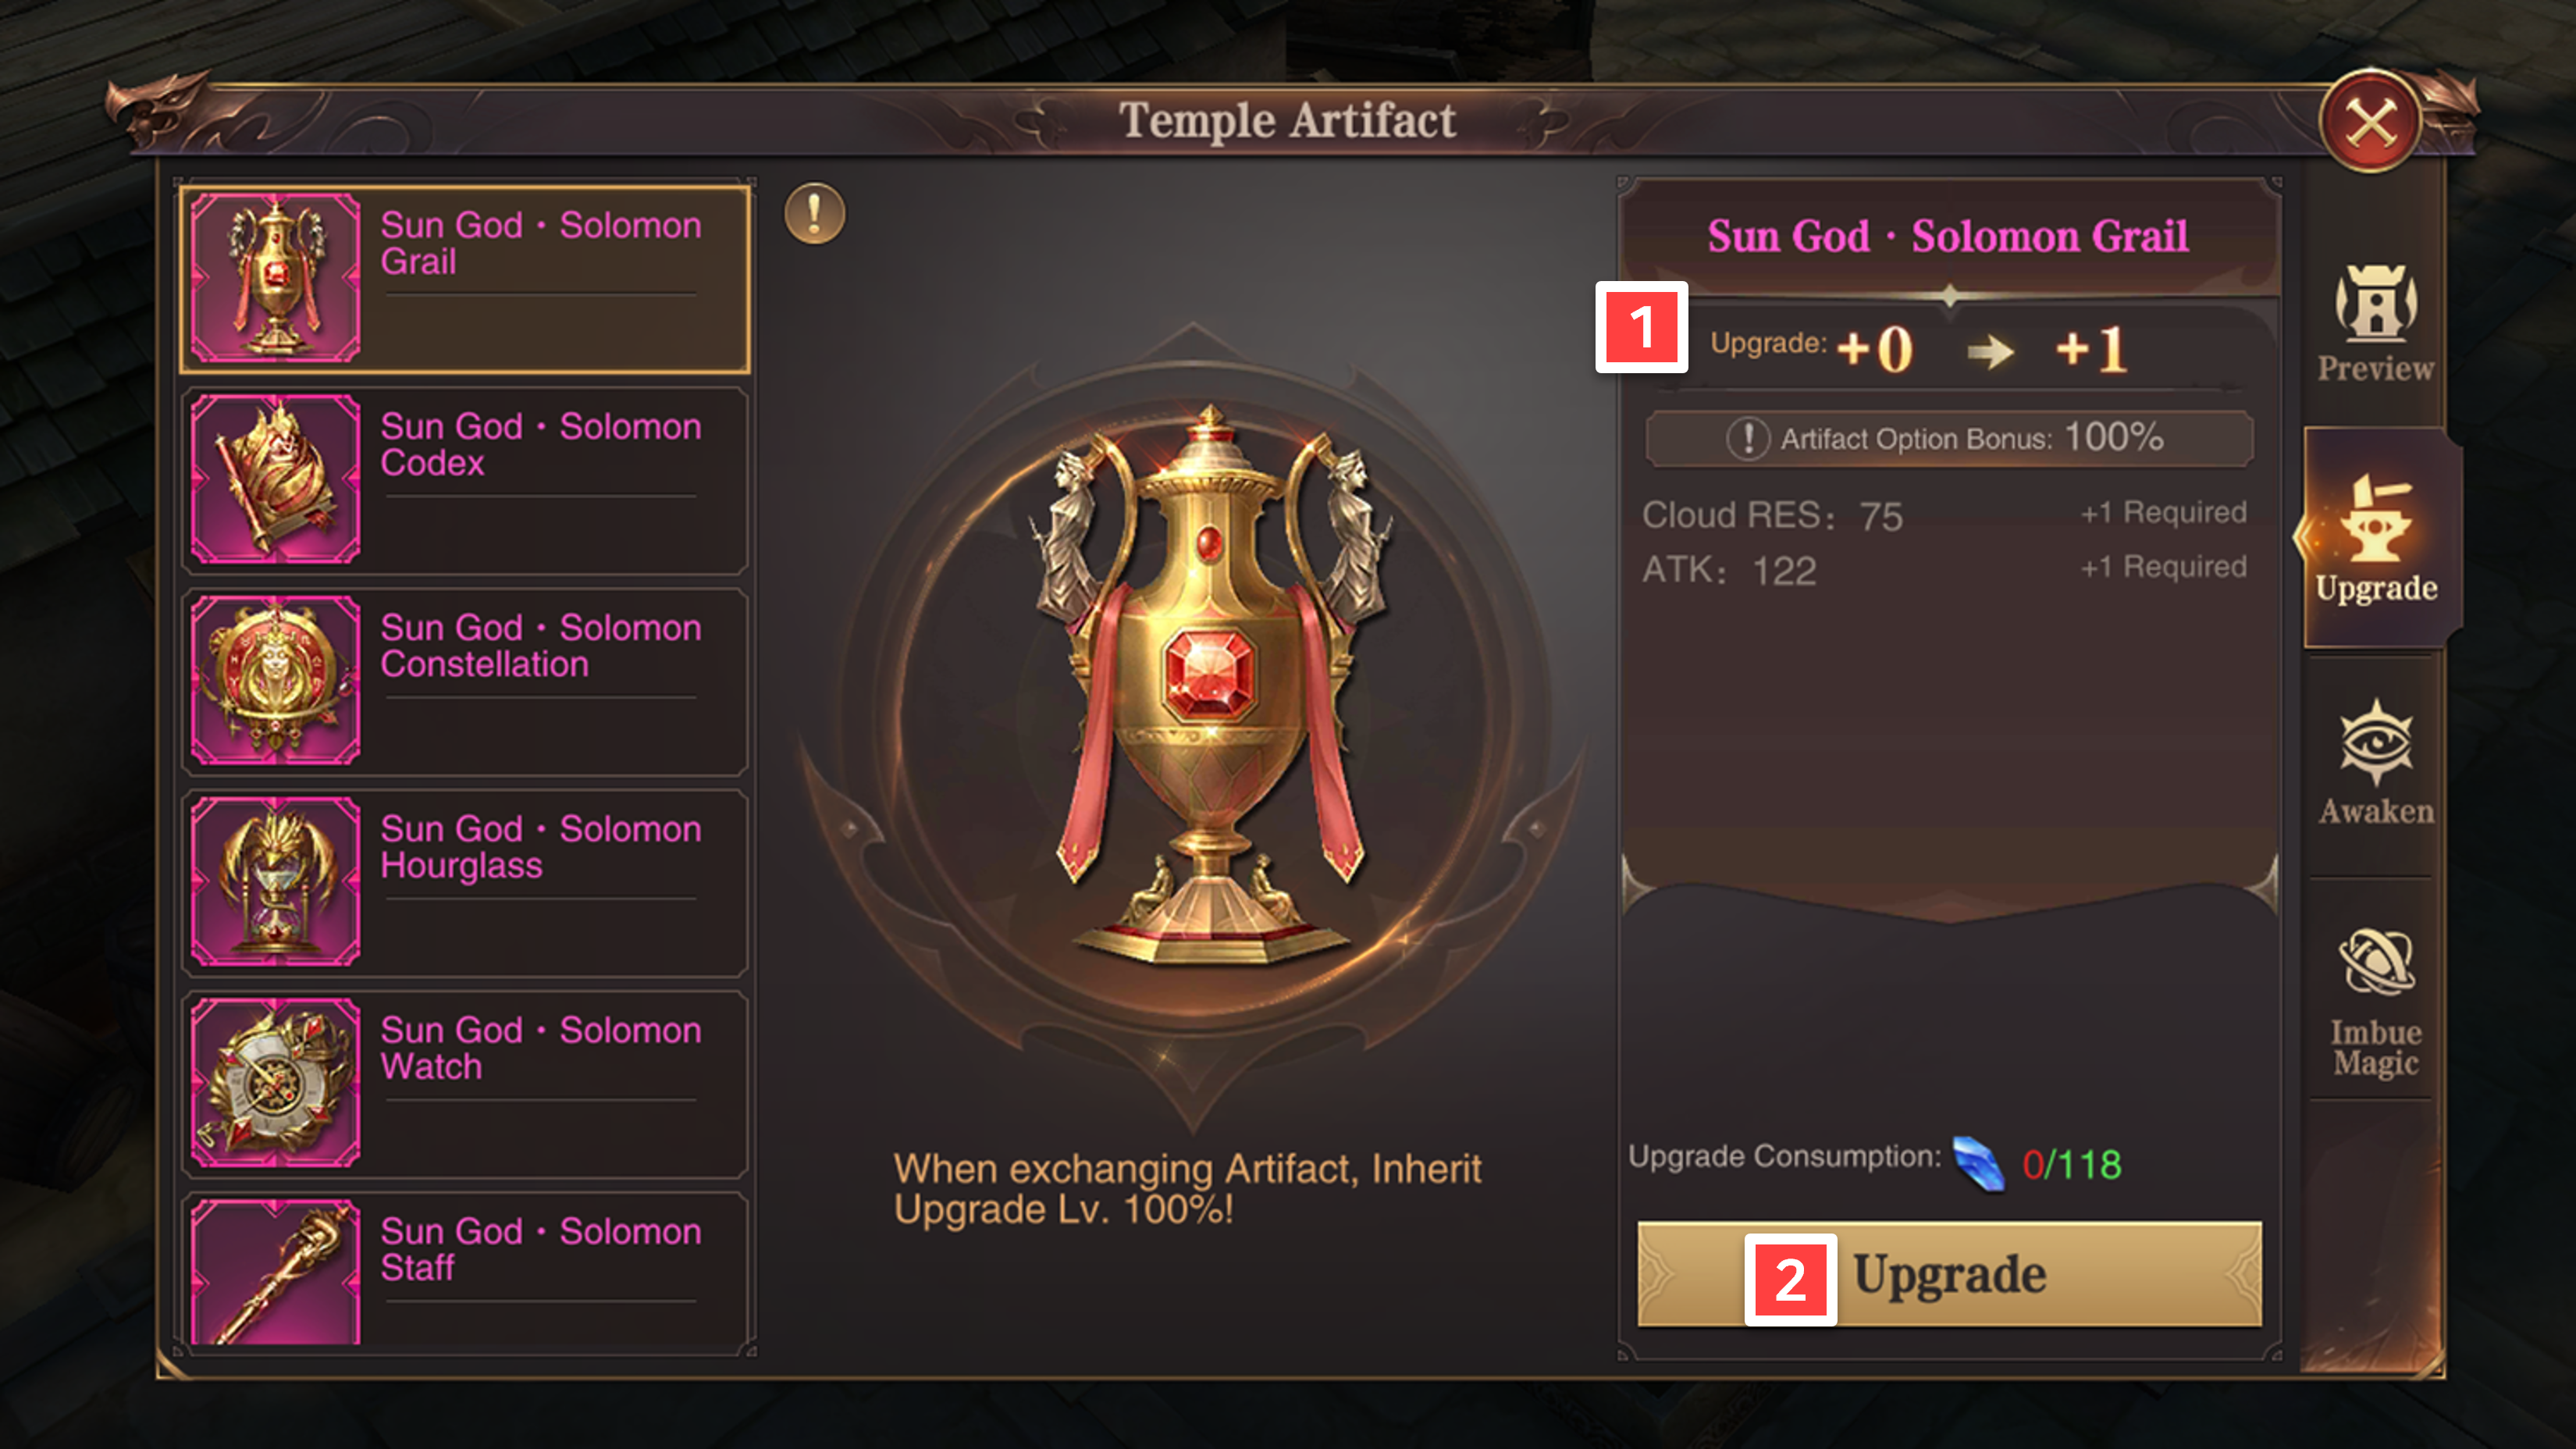
Task: Click the Artifact Option Bonus info icon
Action: (x=1747, y=439)
